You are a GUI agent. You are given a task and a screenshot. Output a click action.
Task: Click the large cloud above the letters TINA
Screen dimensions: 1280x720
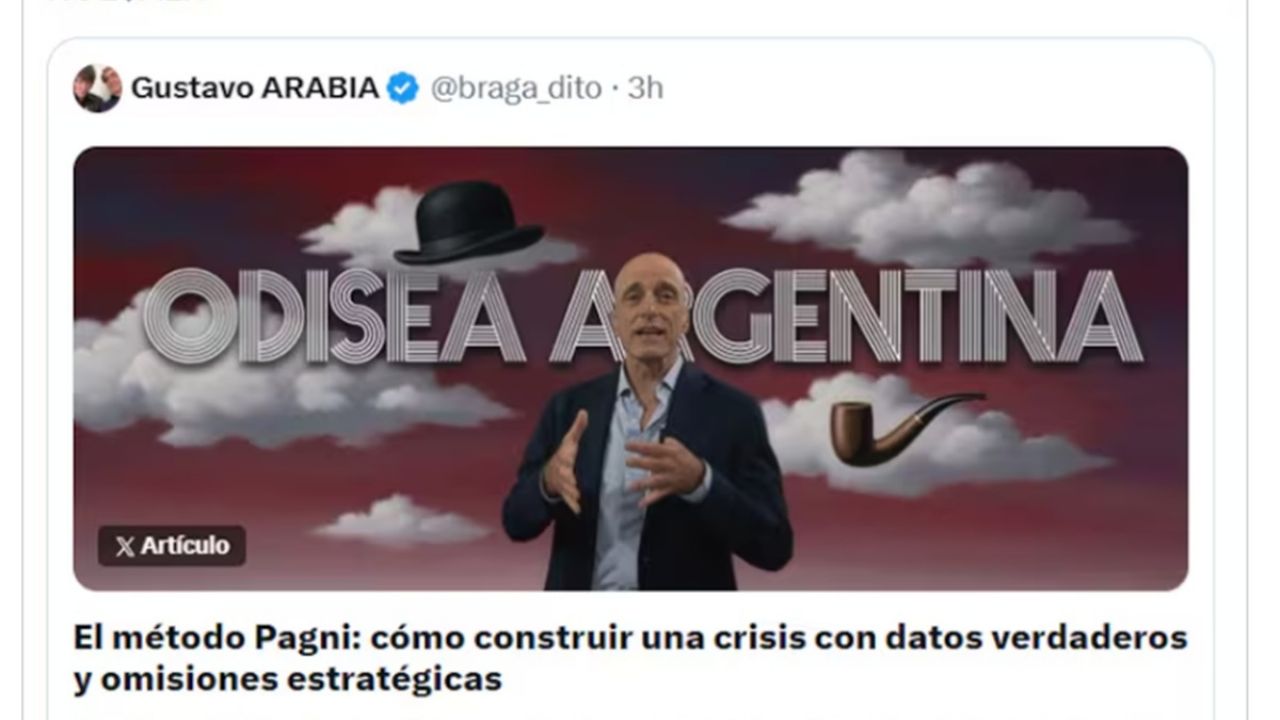(930, 208)
